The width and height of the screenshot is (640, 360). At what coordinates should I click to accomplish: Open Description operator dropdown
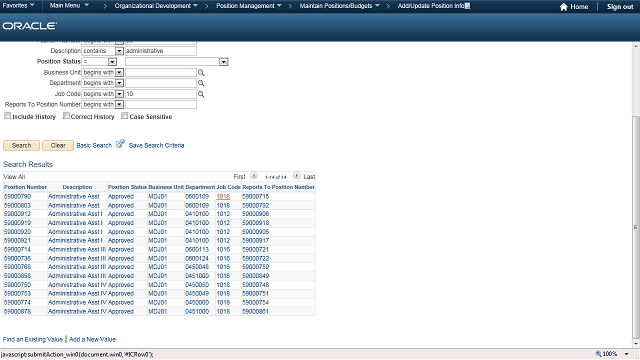tap(119, 51)
